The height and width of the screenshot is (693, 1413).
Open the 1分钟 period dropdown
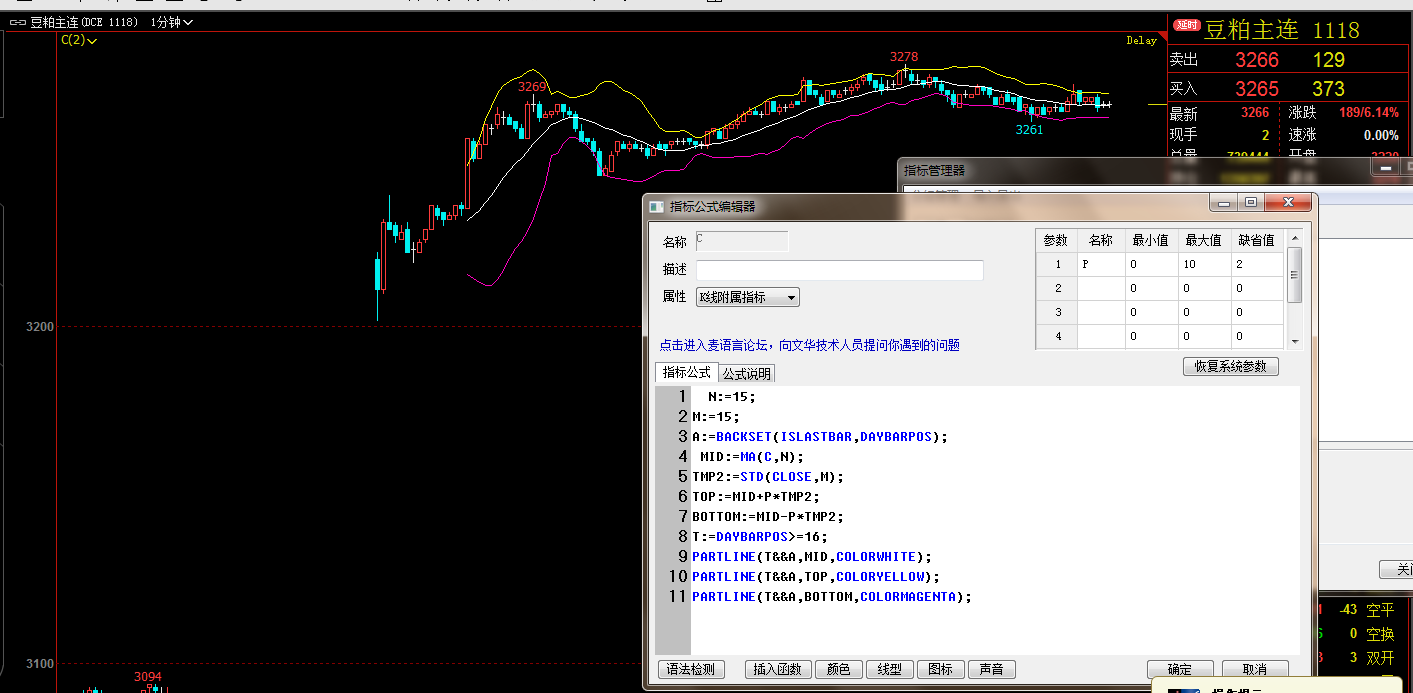171,21
